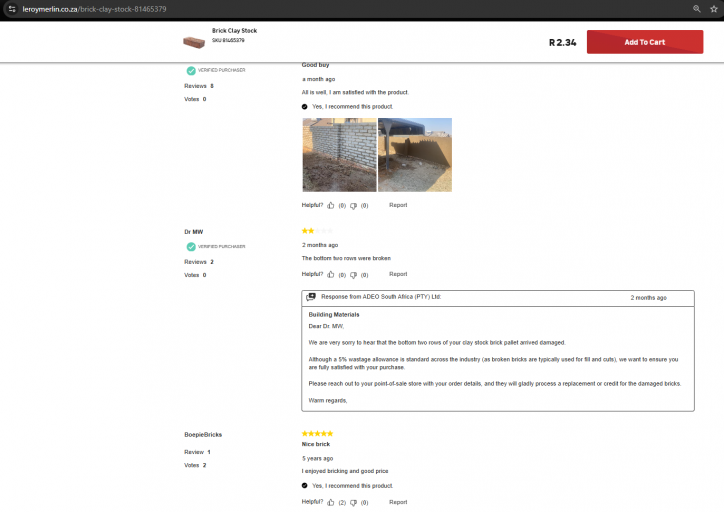724x512 pixels.
Task: Click the SKU number text
Action: 228,41
